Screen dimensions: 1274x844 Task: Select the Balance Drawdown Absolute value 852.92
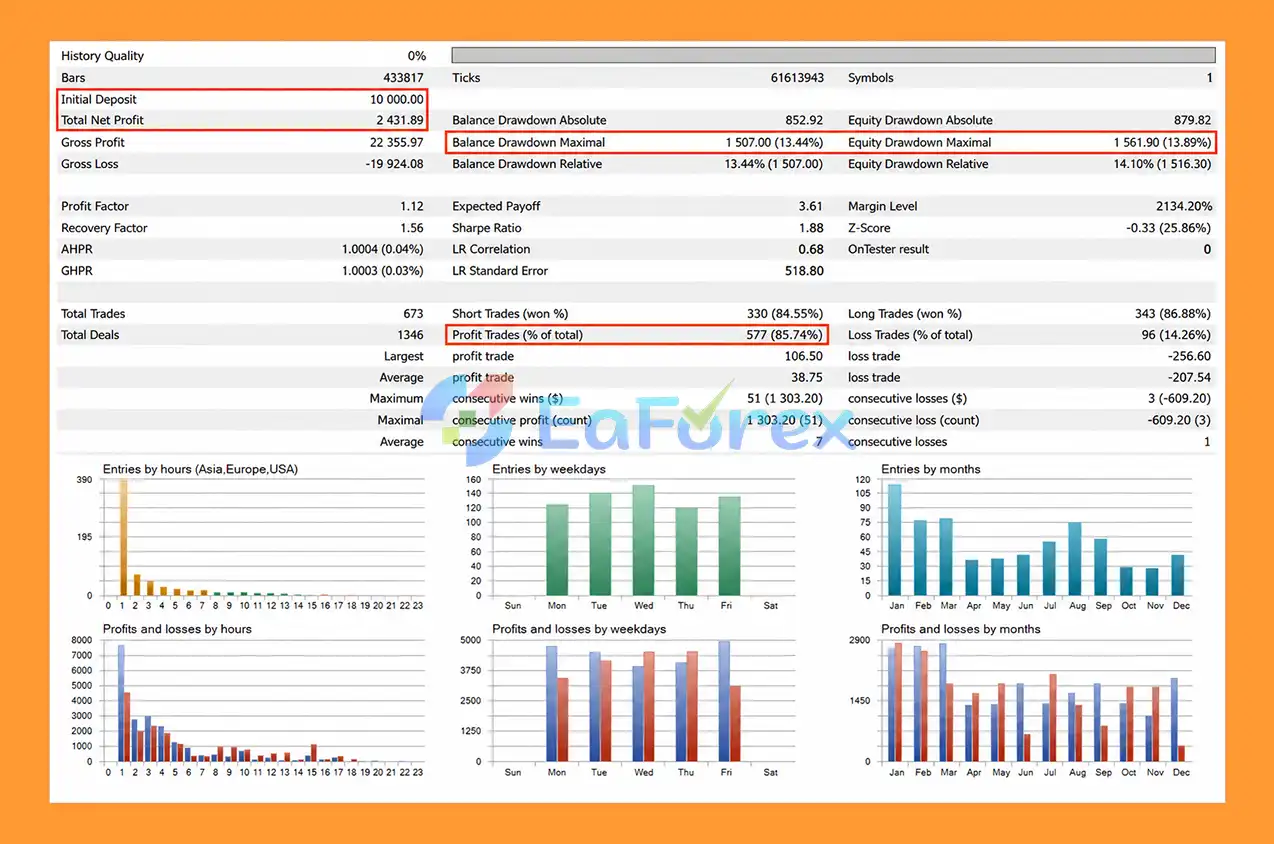tap(805, 120)
